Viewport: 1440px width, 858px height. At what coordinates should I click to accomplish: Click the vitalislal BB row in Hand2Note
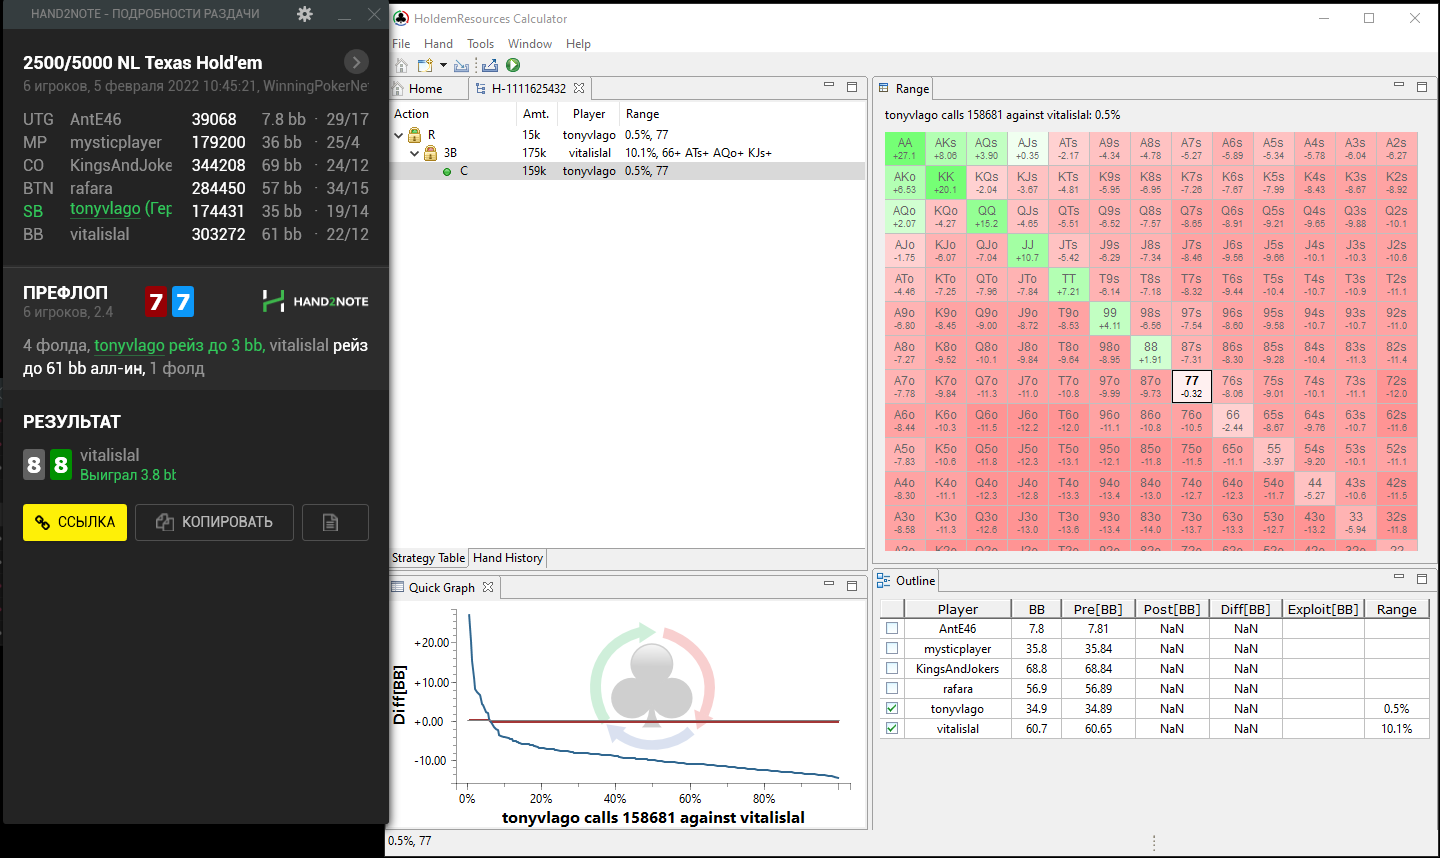click(196, 234)
